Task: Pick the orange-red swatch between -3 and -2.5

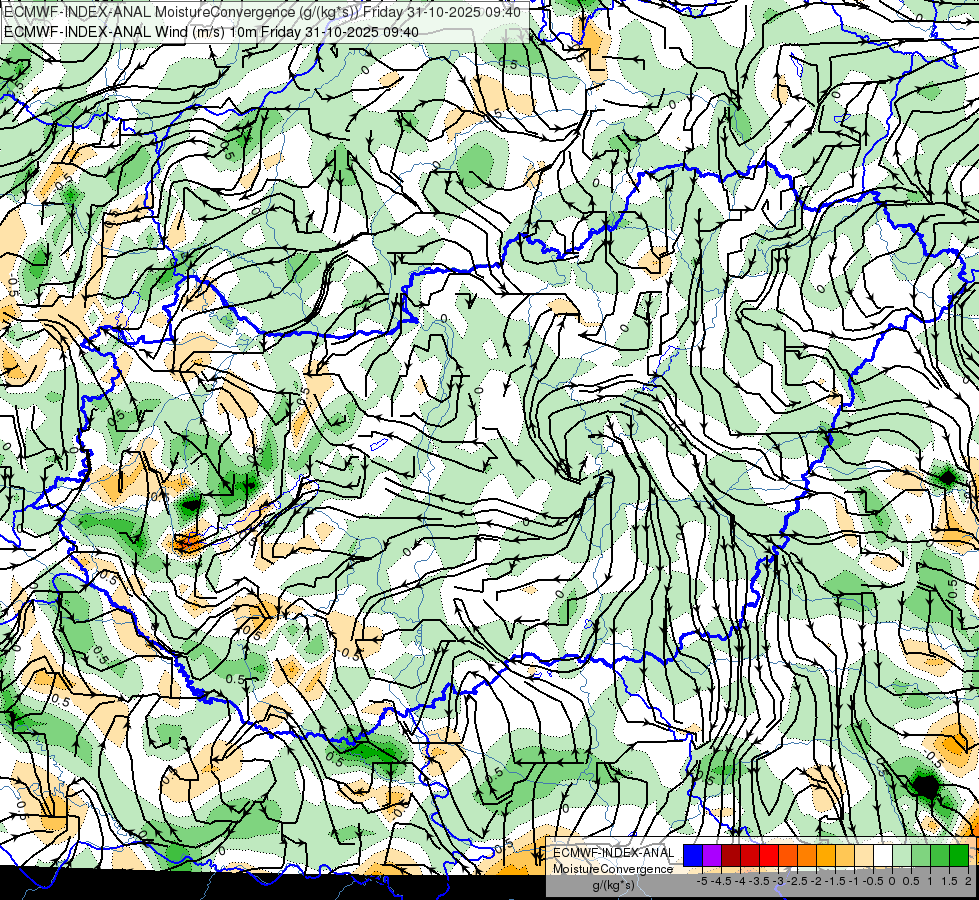Action: pyautogui.click(x=788, y=855)
